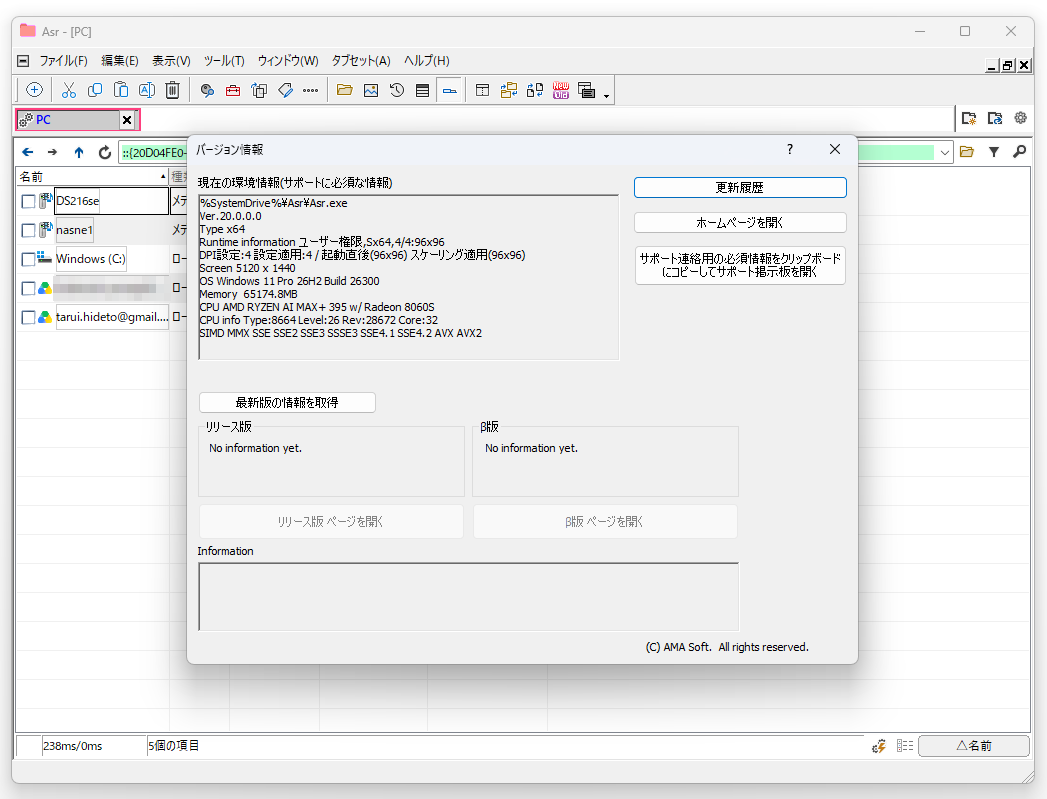
Task: Open ヘルプ(H) menu
Action: (x=427, y=61)
